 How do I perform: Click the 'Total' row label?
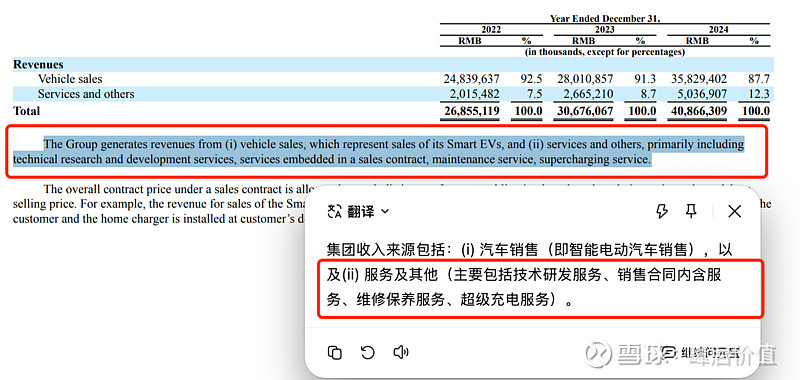pyautogui.click(x=27, y=111)
